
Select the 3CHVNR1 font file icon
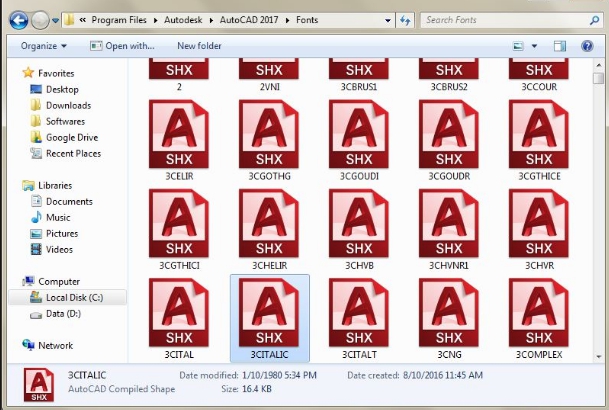449,224
